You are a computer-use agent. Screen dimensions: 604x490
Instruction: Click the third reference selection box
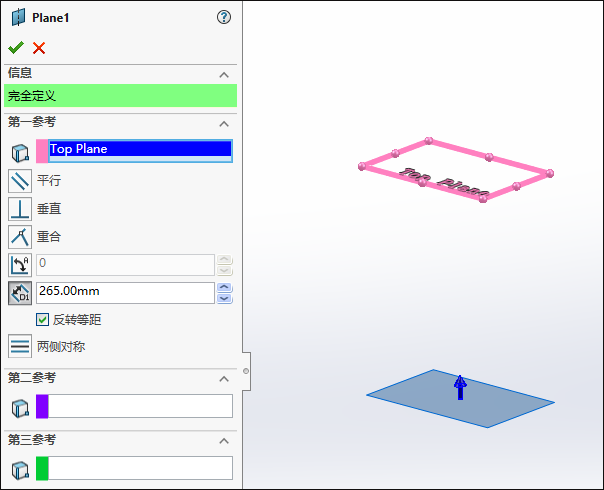tap(140, 468)
